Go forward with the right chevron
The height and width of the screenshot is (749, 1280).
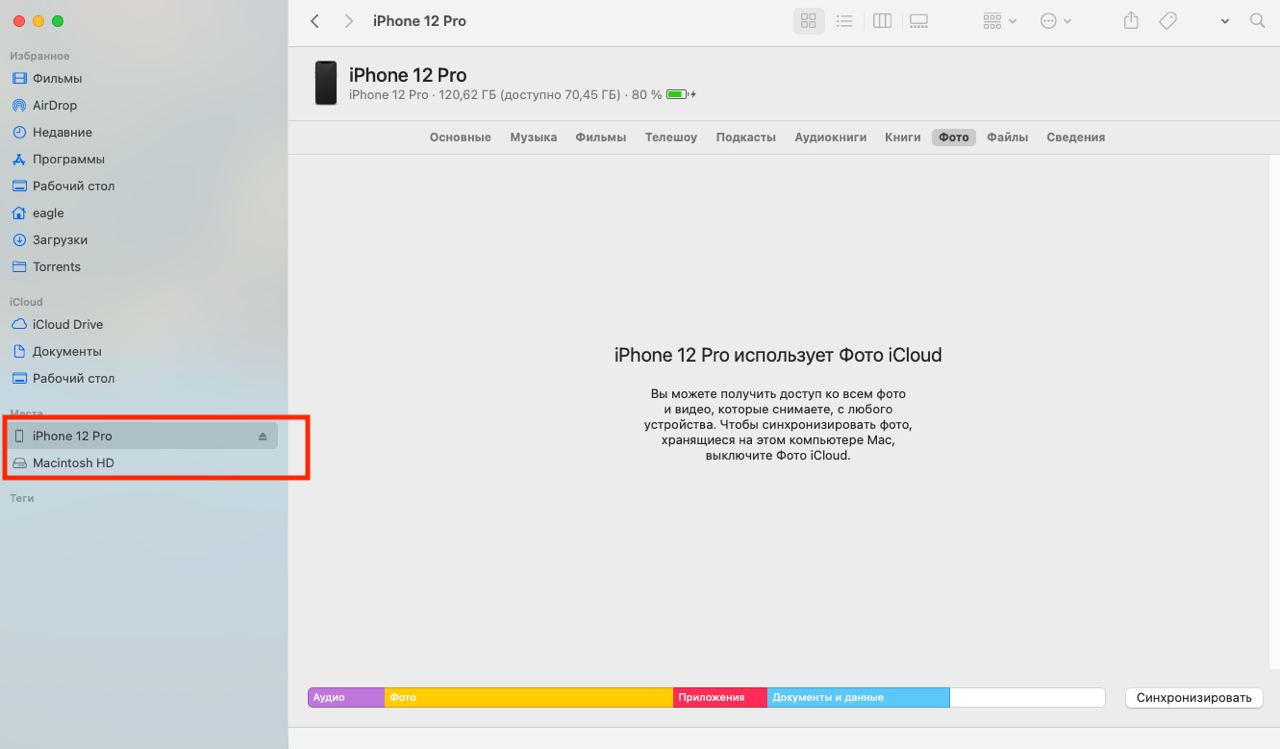point(348,21)
